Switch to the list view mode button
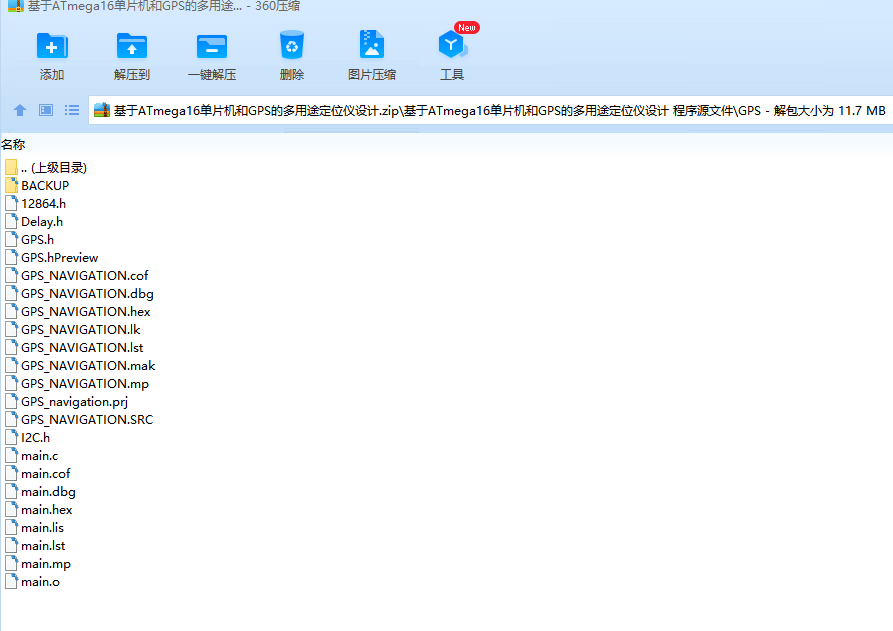This screenshot has height=631, width=893. (72, 110)
